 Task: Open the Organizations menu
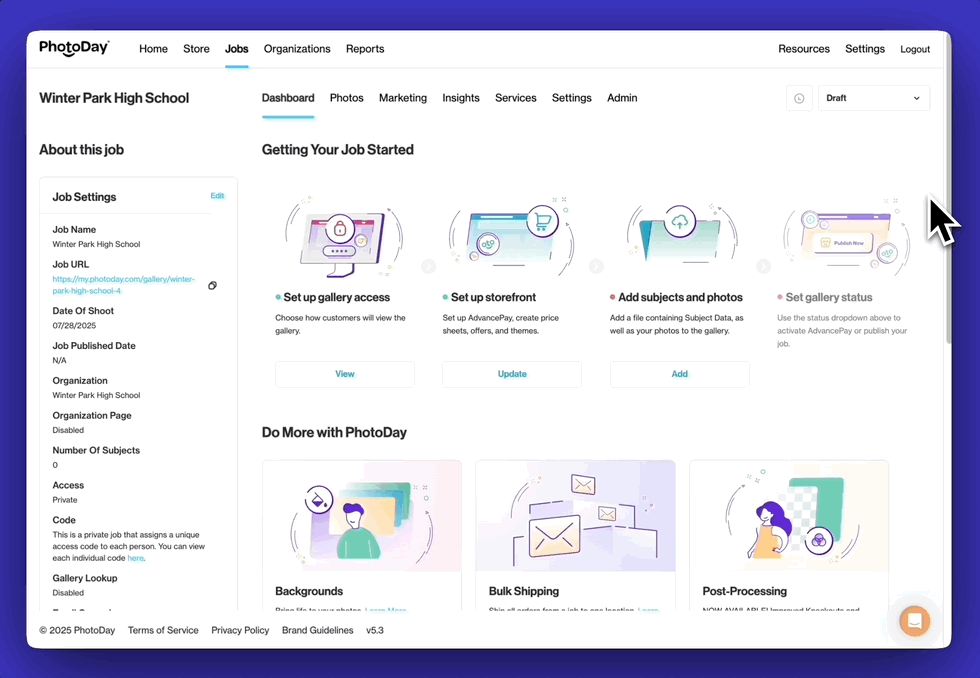tap(297, 49)
